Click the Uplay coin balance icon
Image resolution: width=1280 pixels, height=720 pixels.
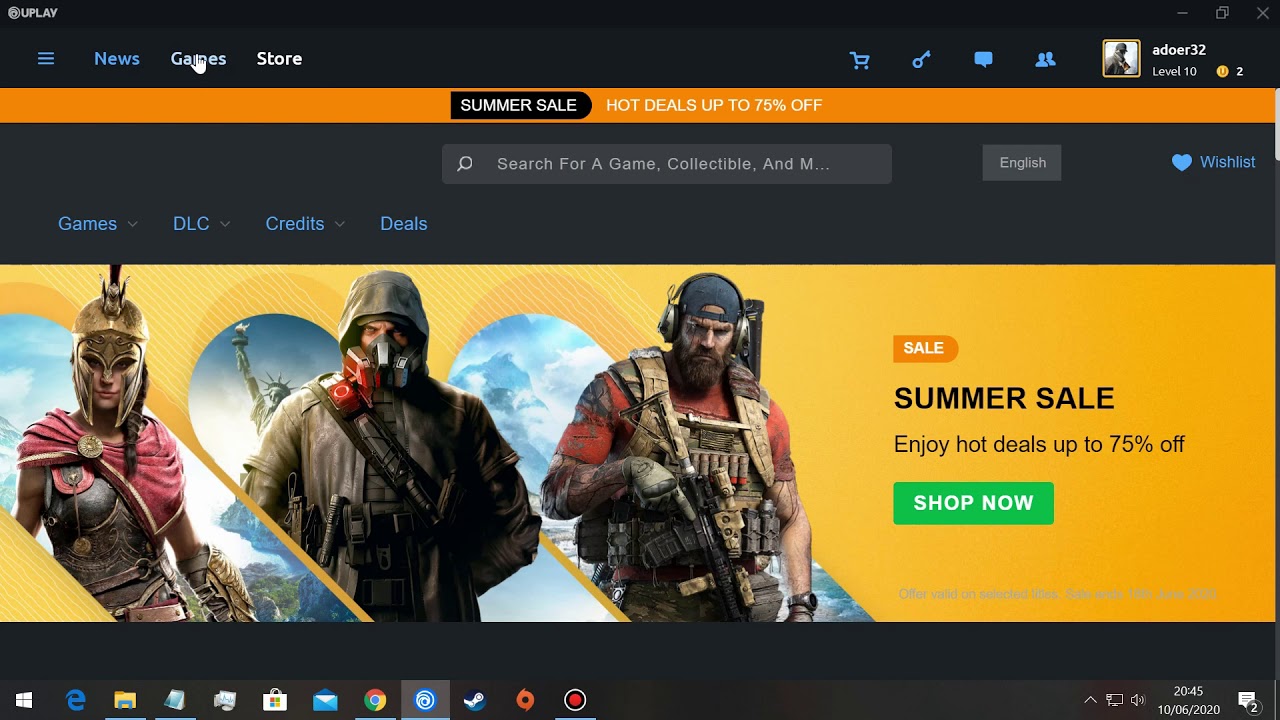pyautogui.click(x=1222, y=72)
